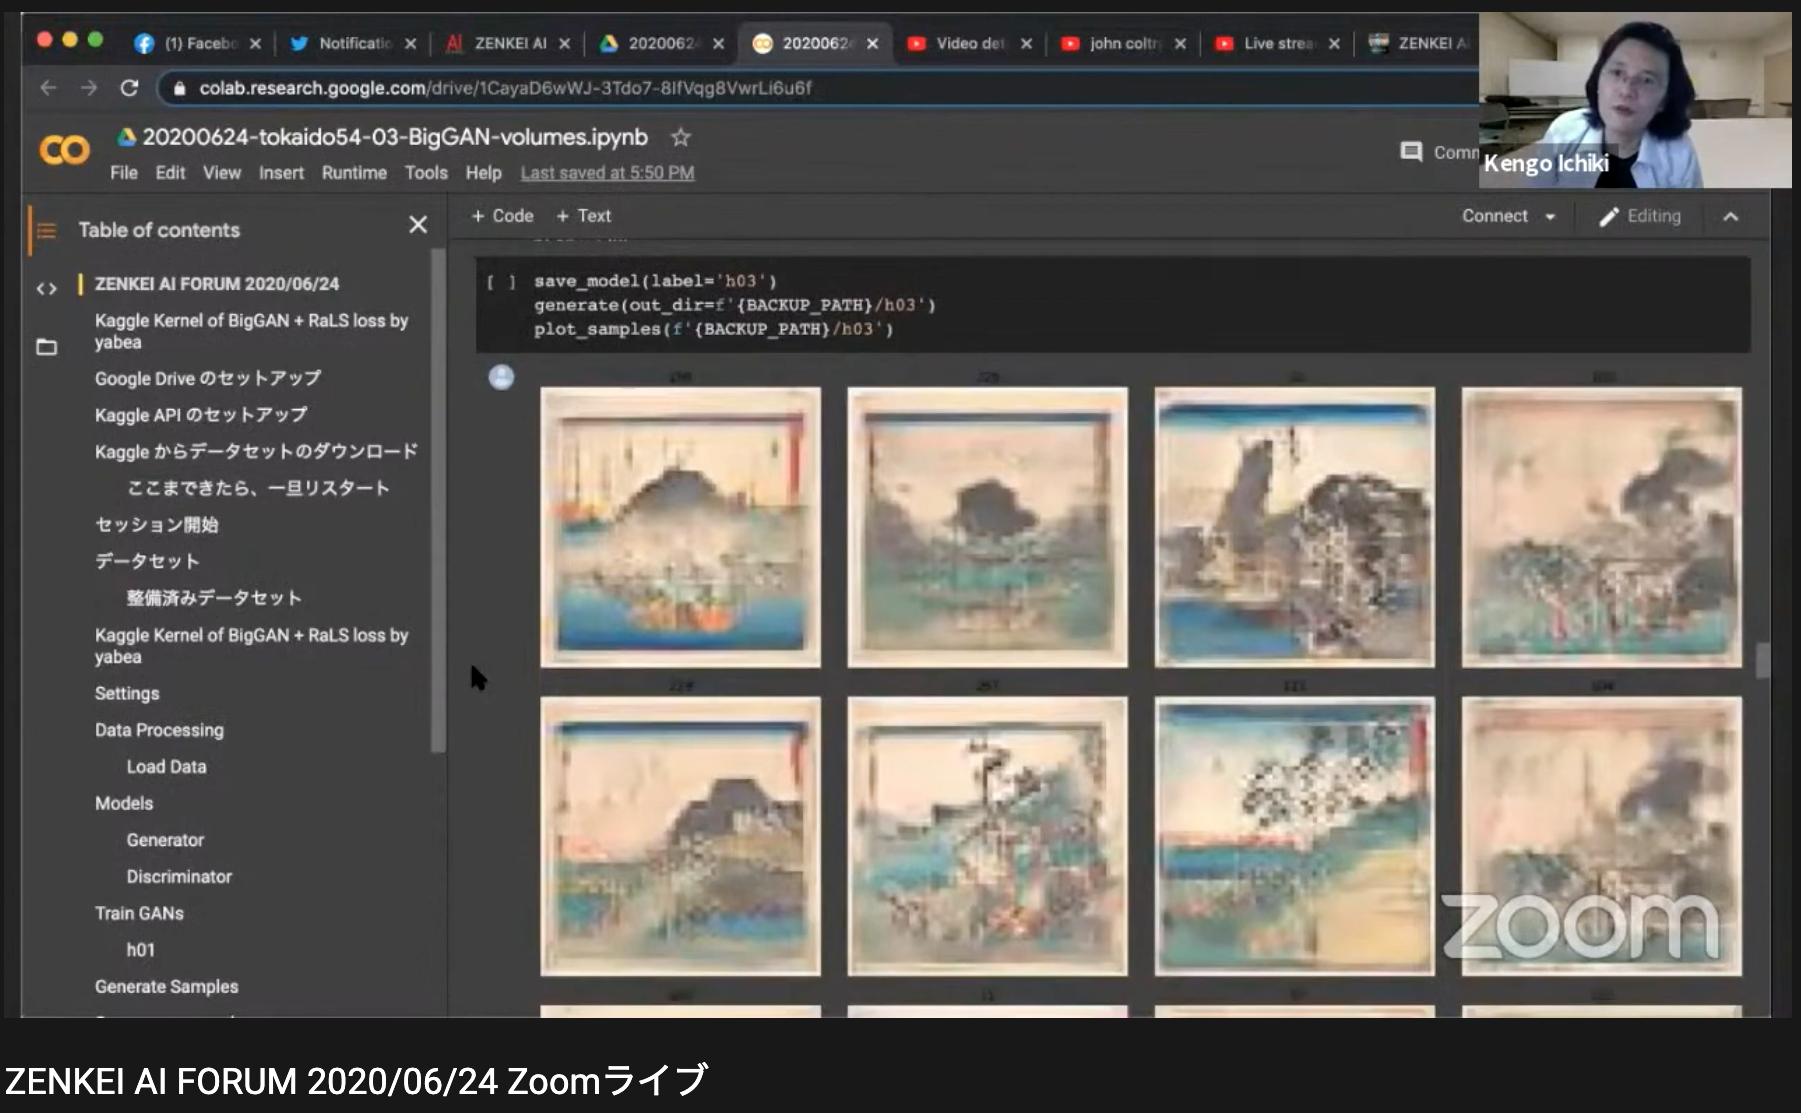Click the Connect button
Image resolution: width=1801 pixels, height=1113 pixels.
[1495, 216]
